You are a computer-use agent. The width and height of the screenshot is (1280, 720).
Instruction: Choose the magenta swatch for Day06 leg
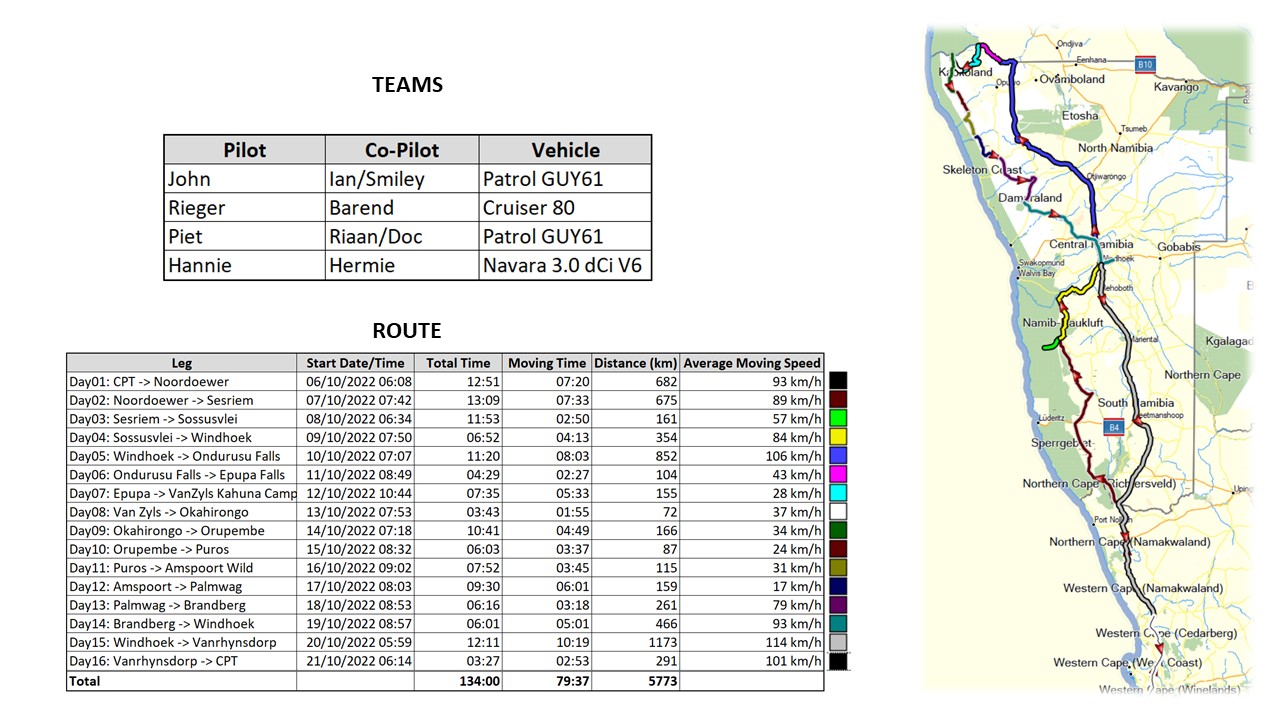(838, 474)
